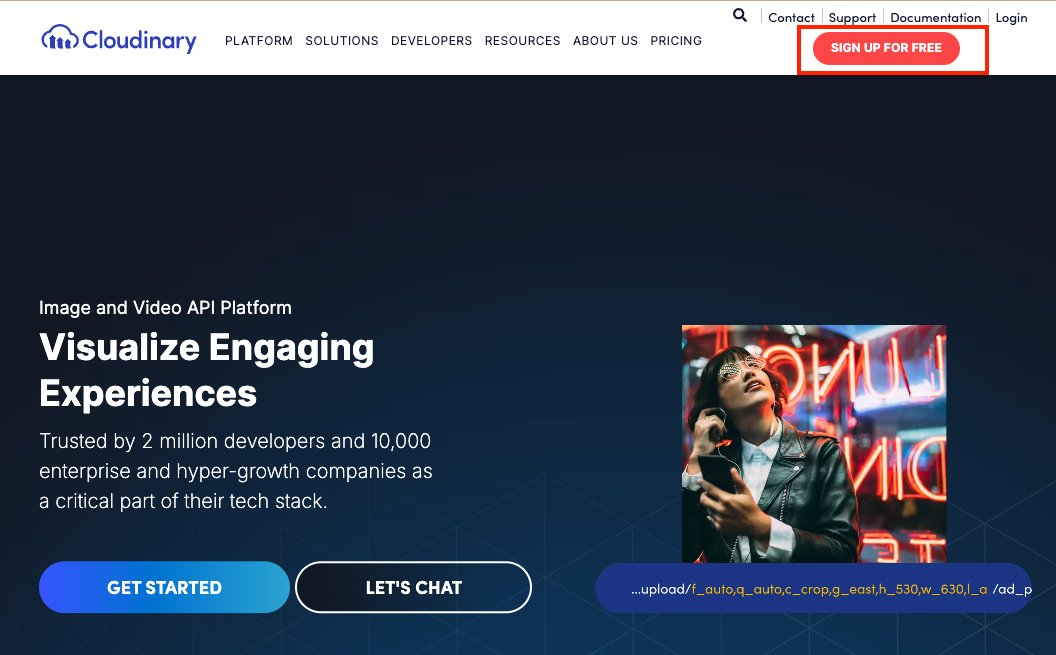Viewport: 1056px width, 655px height.
Task: Click the Visualize Engaging Experiences headline
Action: point(206,370)
